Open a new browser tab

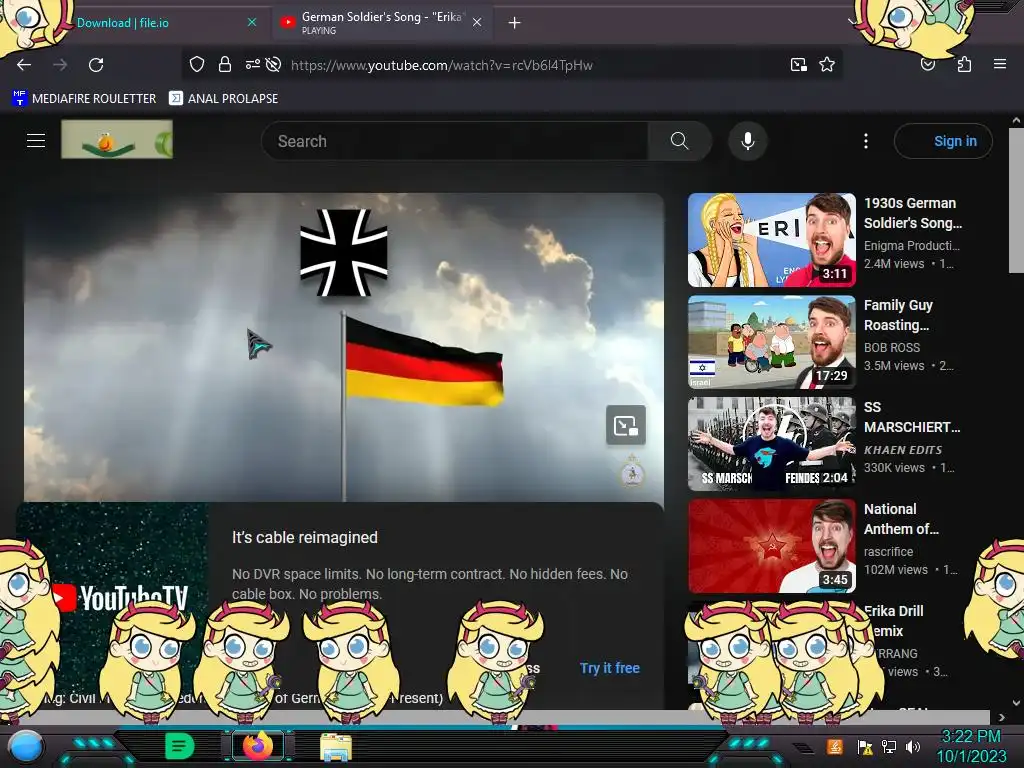[x=515, y=23]
